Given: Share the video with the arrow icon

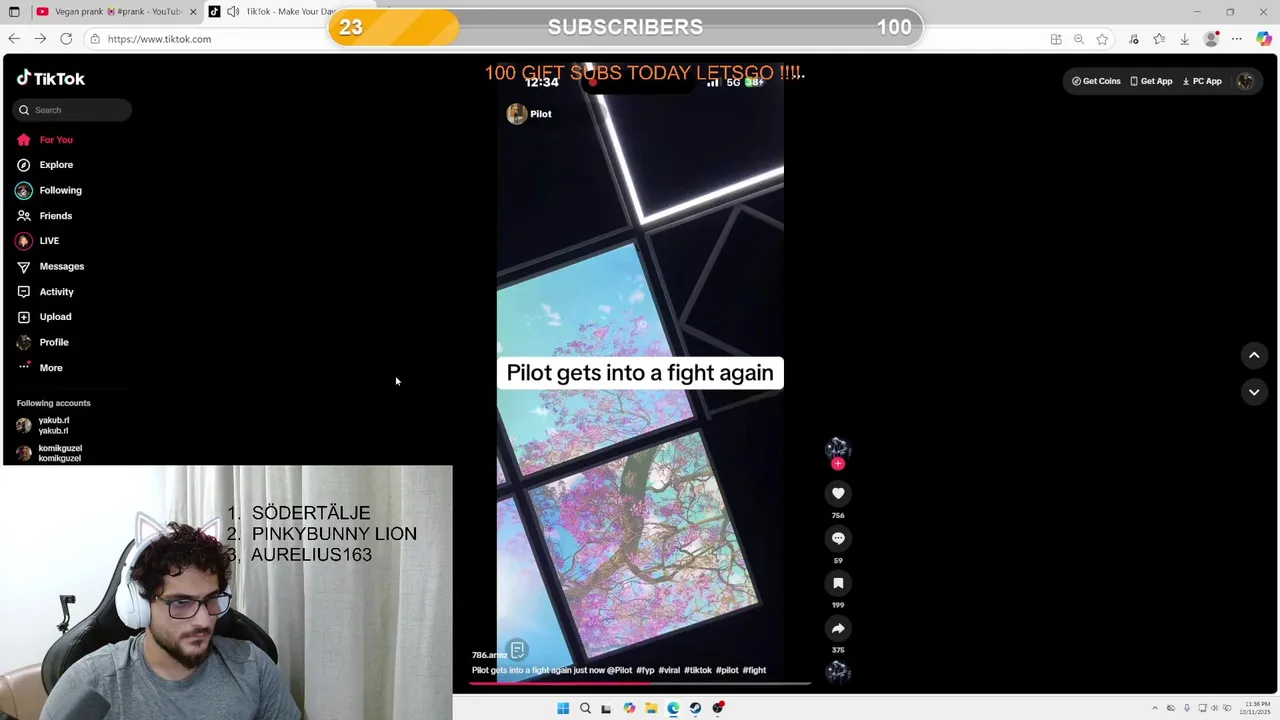Looking at the screenshot, I should (x=838, y=628).
